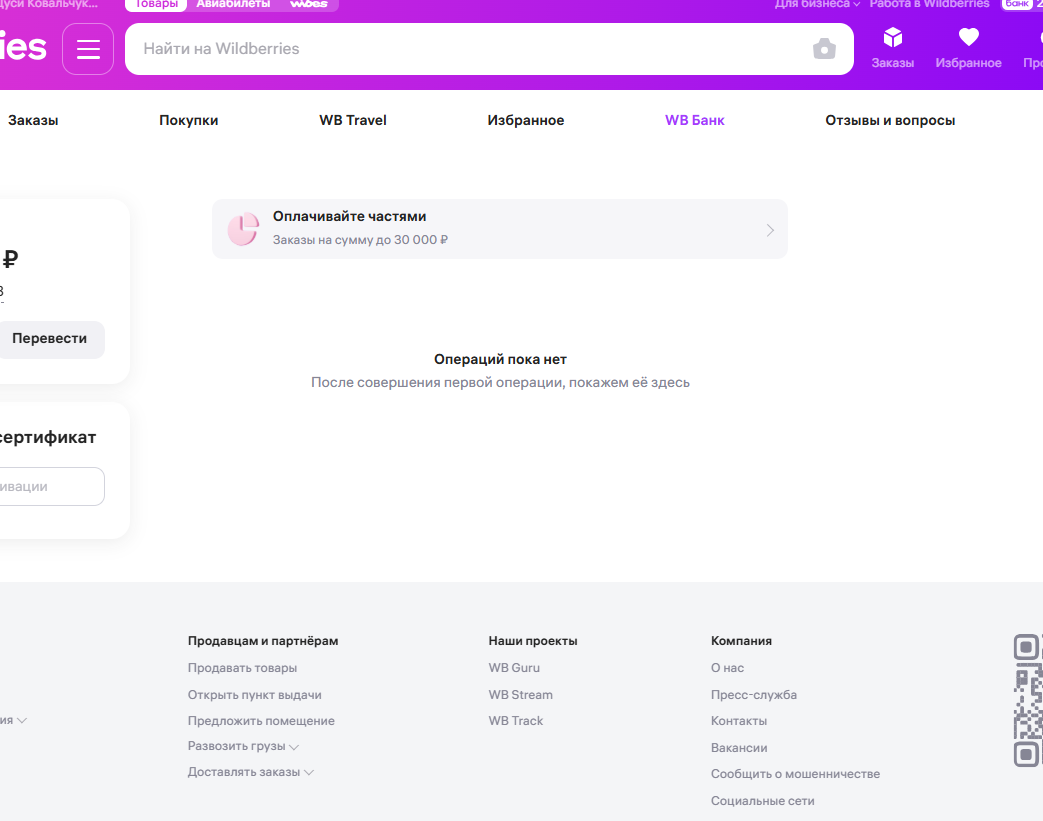The width and height of the screenshot is (1043, 821).
Task: Click the QR code in footer
Action: 1028,701
